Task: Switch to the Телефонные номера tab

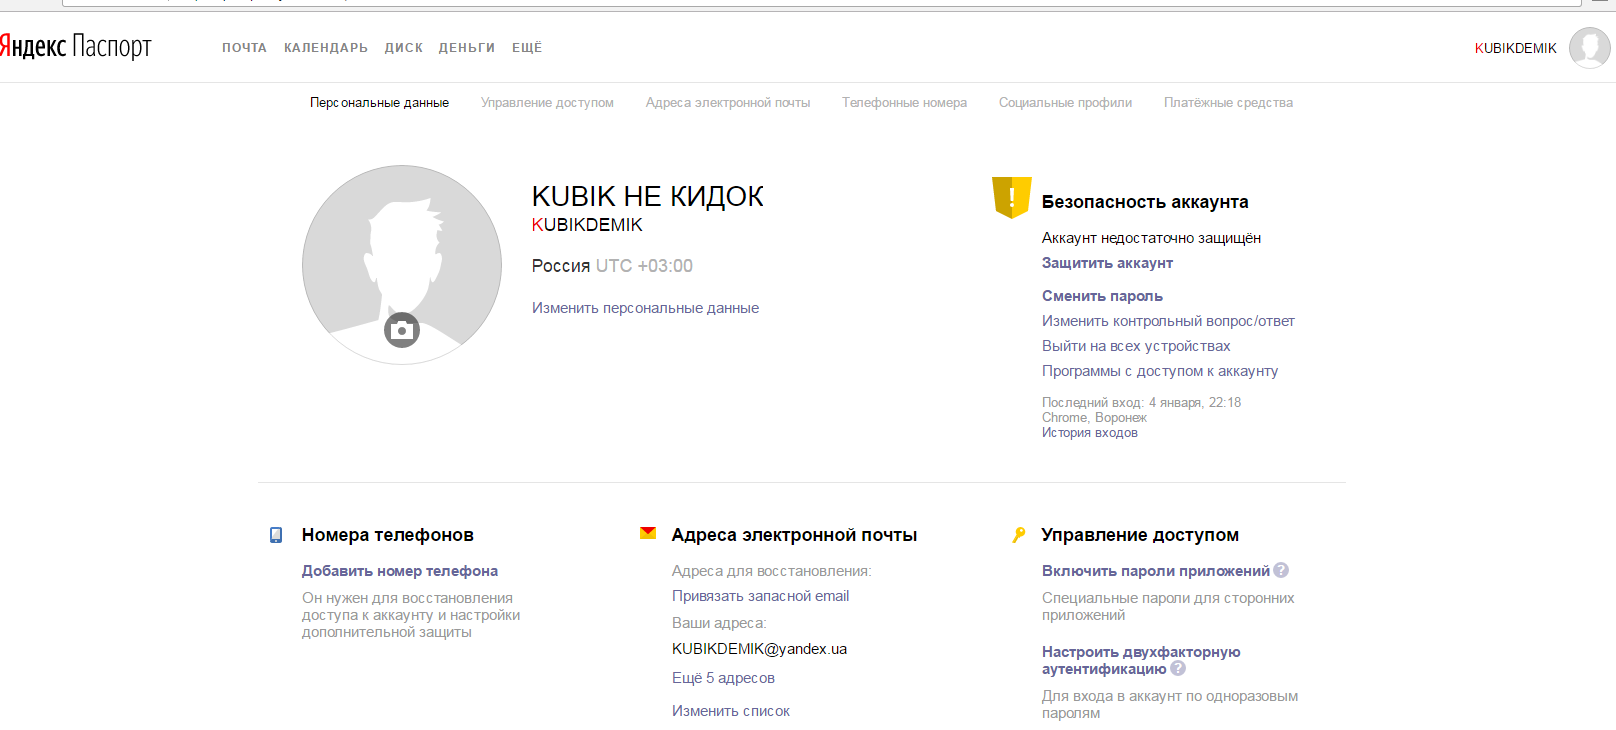Action: (x=905, y=103)
